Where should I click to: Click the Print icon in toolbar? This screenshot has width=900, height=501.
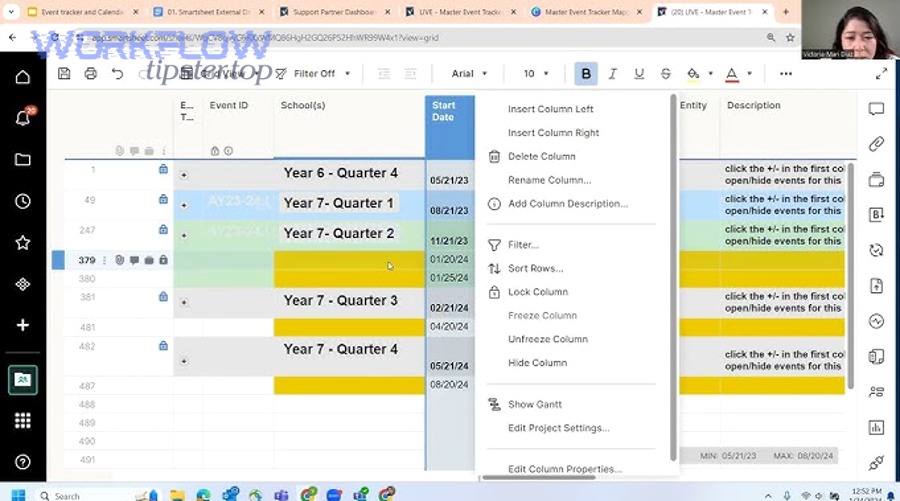(x=91, y=73)
